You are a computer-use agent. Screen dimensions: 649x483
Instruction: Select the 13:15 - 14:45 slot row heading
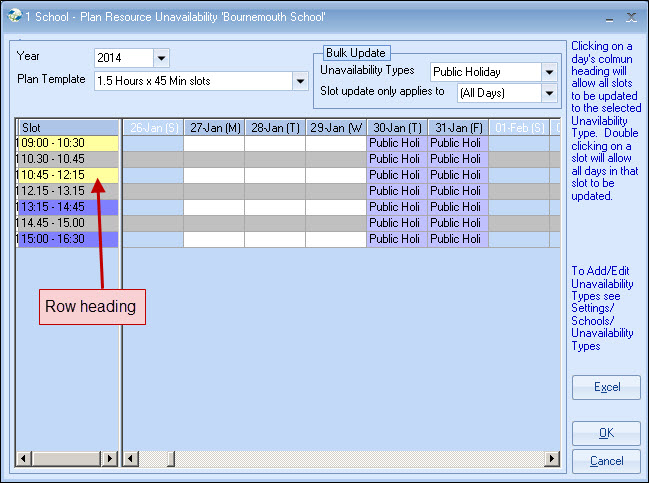point(67,207)
